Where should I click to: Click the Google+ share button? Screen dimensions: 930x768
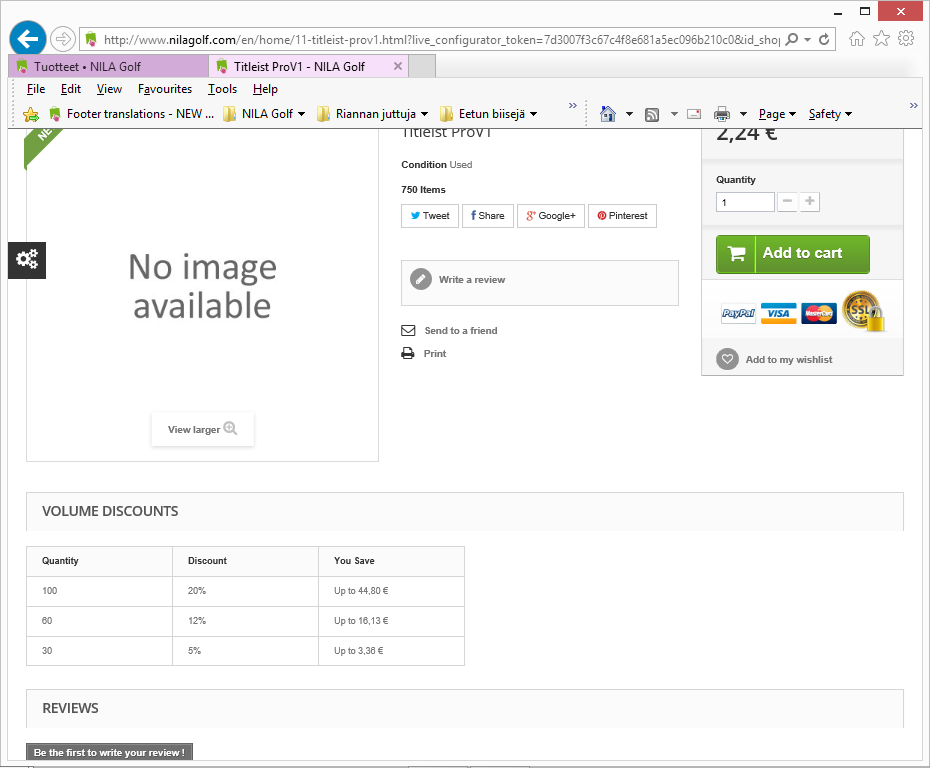[551, 216]
